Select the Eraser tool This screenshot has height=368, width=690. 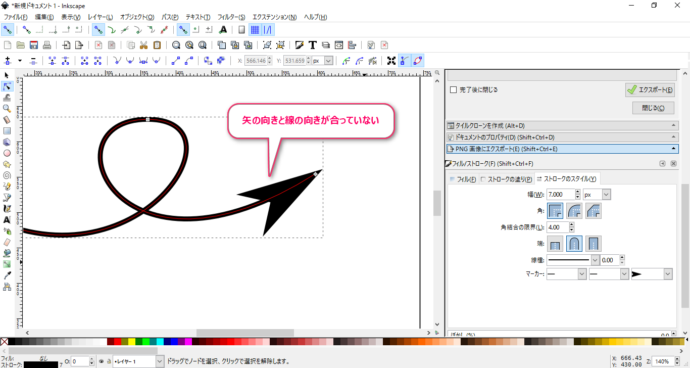pos(7,242)
